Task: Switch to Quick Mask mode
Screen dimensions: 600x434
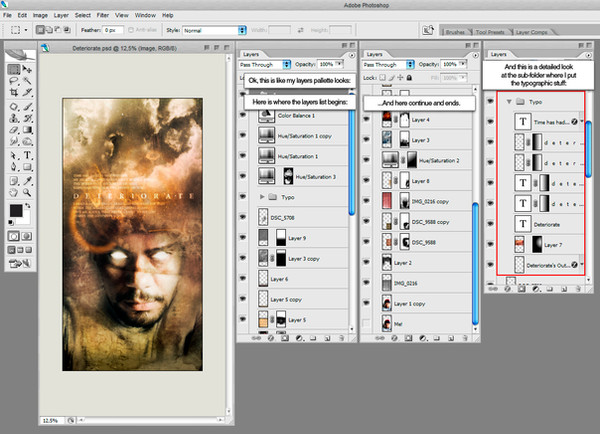Action: (26, 236)
